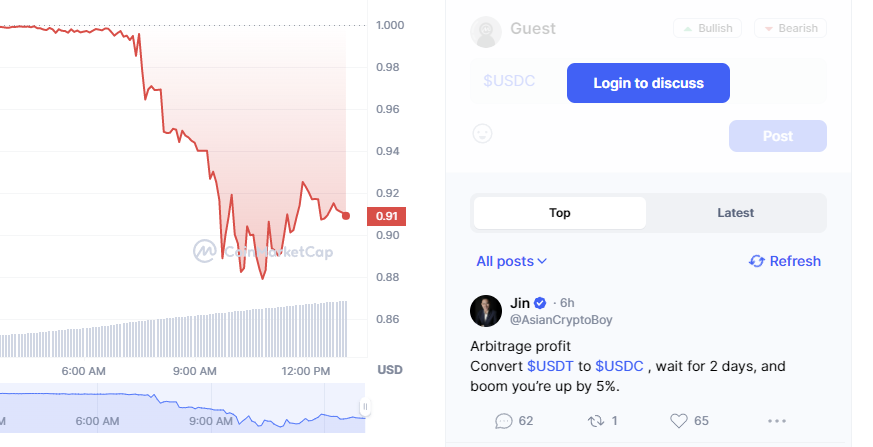This screenshot has width=873, height=447.
Task: Like Jin's post with the heart icon
Action: coord(679,421)
